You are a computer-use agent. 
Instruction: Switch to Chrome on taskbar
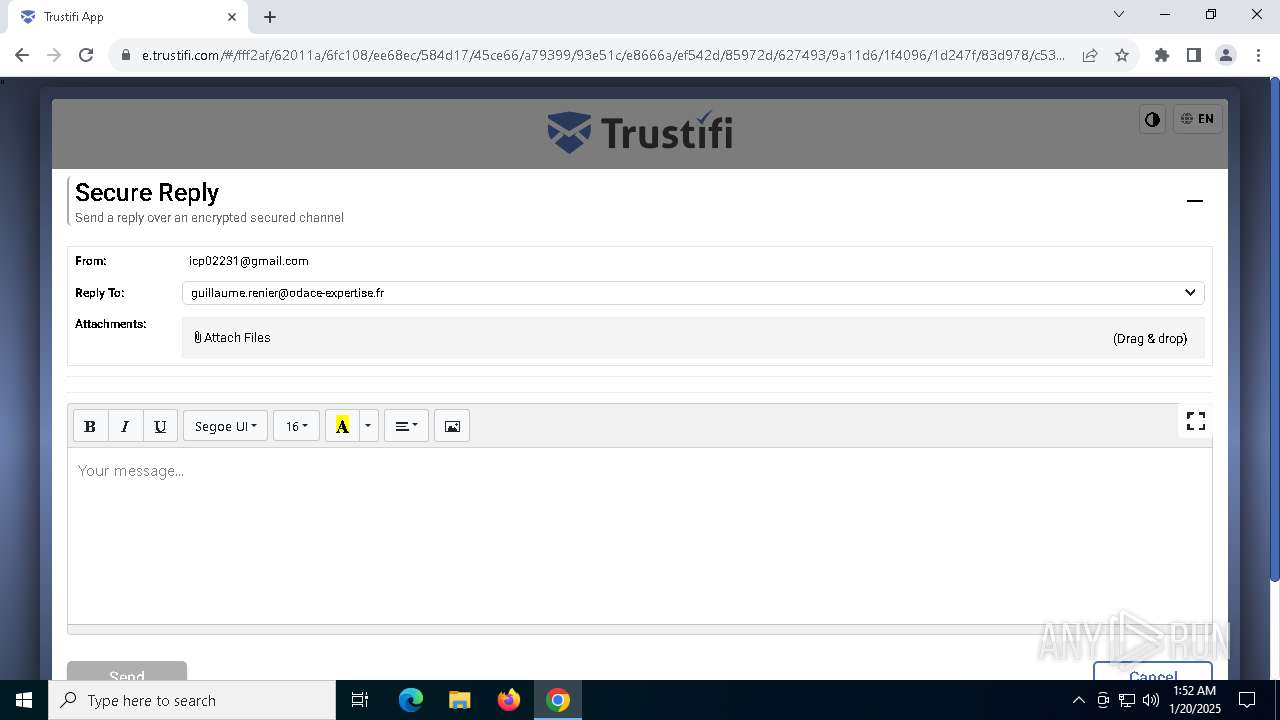click(x=558, y=700)
